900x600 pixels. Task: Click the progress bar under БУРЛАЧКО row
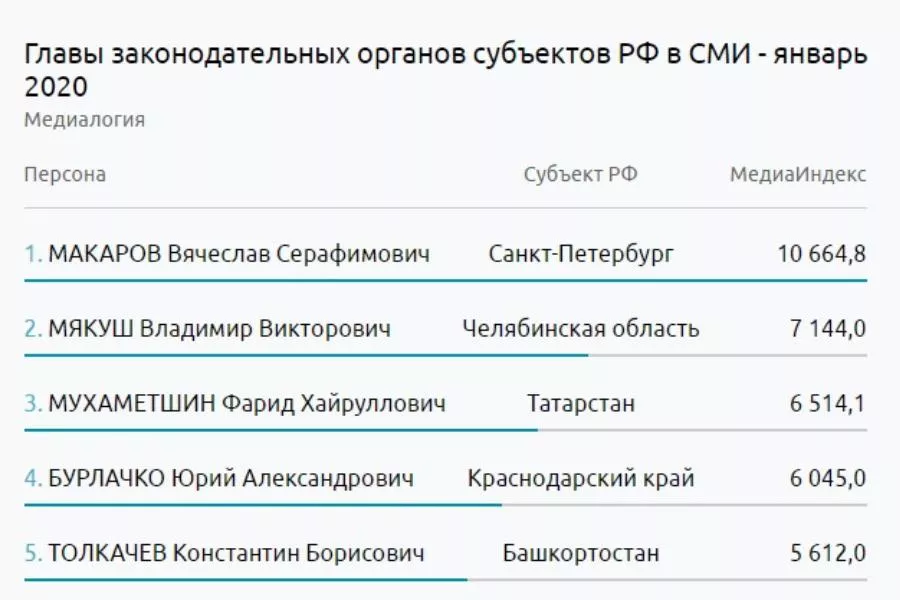click(262, 505)
